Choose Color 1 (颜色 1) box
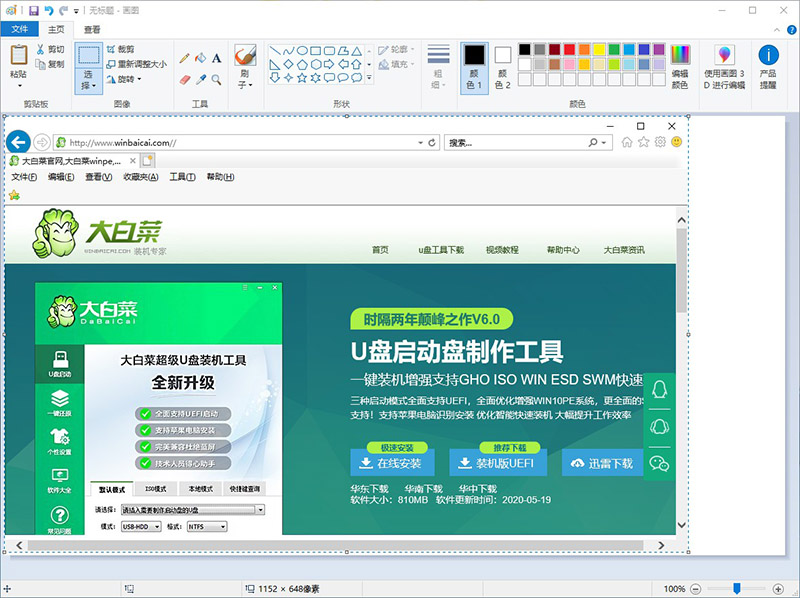The width and height of the screenshot is (800, 598). pyautogui.click(x=473, y=66)
